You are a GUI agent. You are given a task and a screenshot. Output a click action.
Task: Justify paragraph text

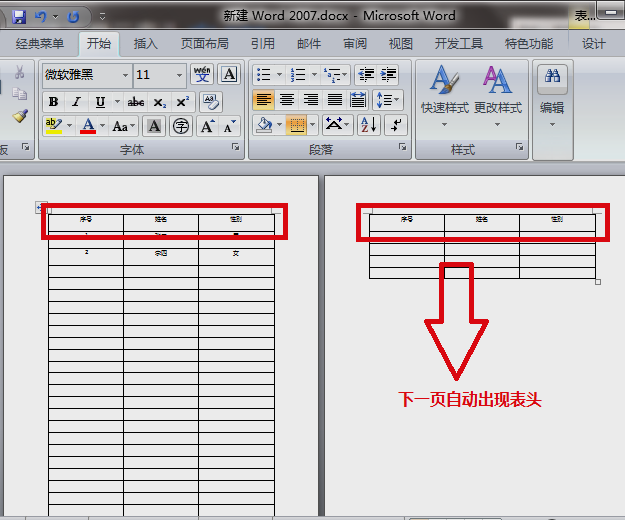[334, 100]
